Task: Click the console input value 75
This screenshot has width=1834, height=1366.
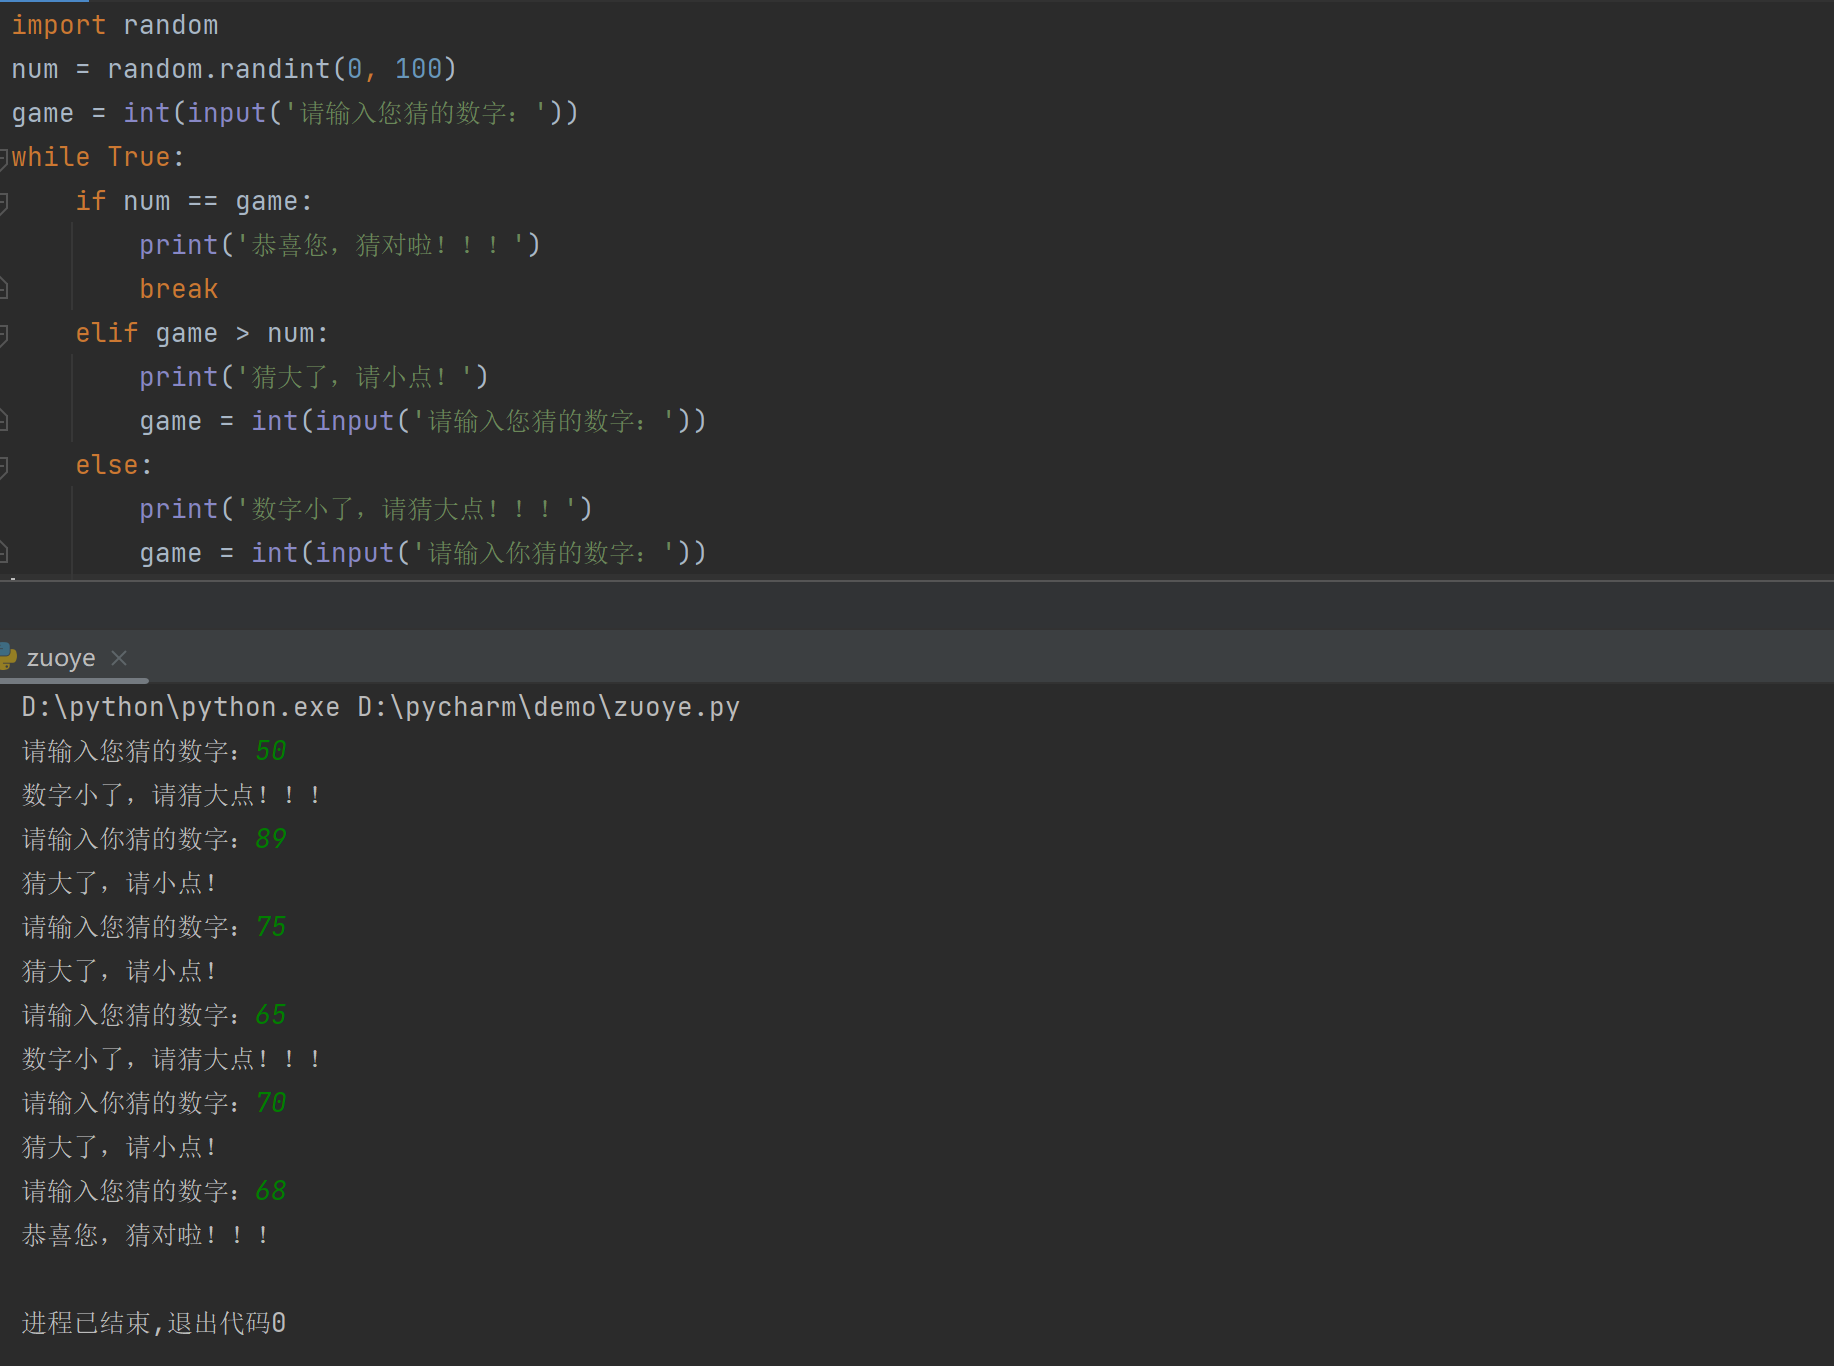Action: (271, 927)
